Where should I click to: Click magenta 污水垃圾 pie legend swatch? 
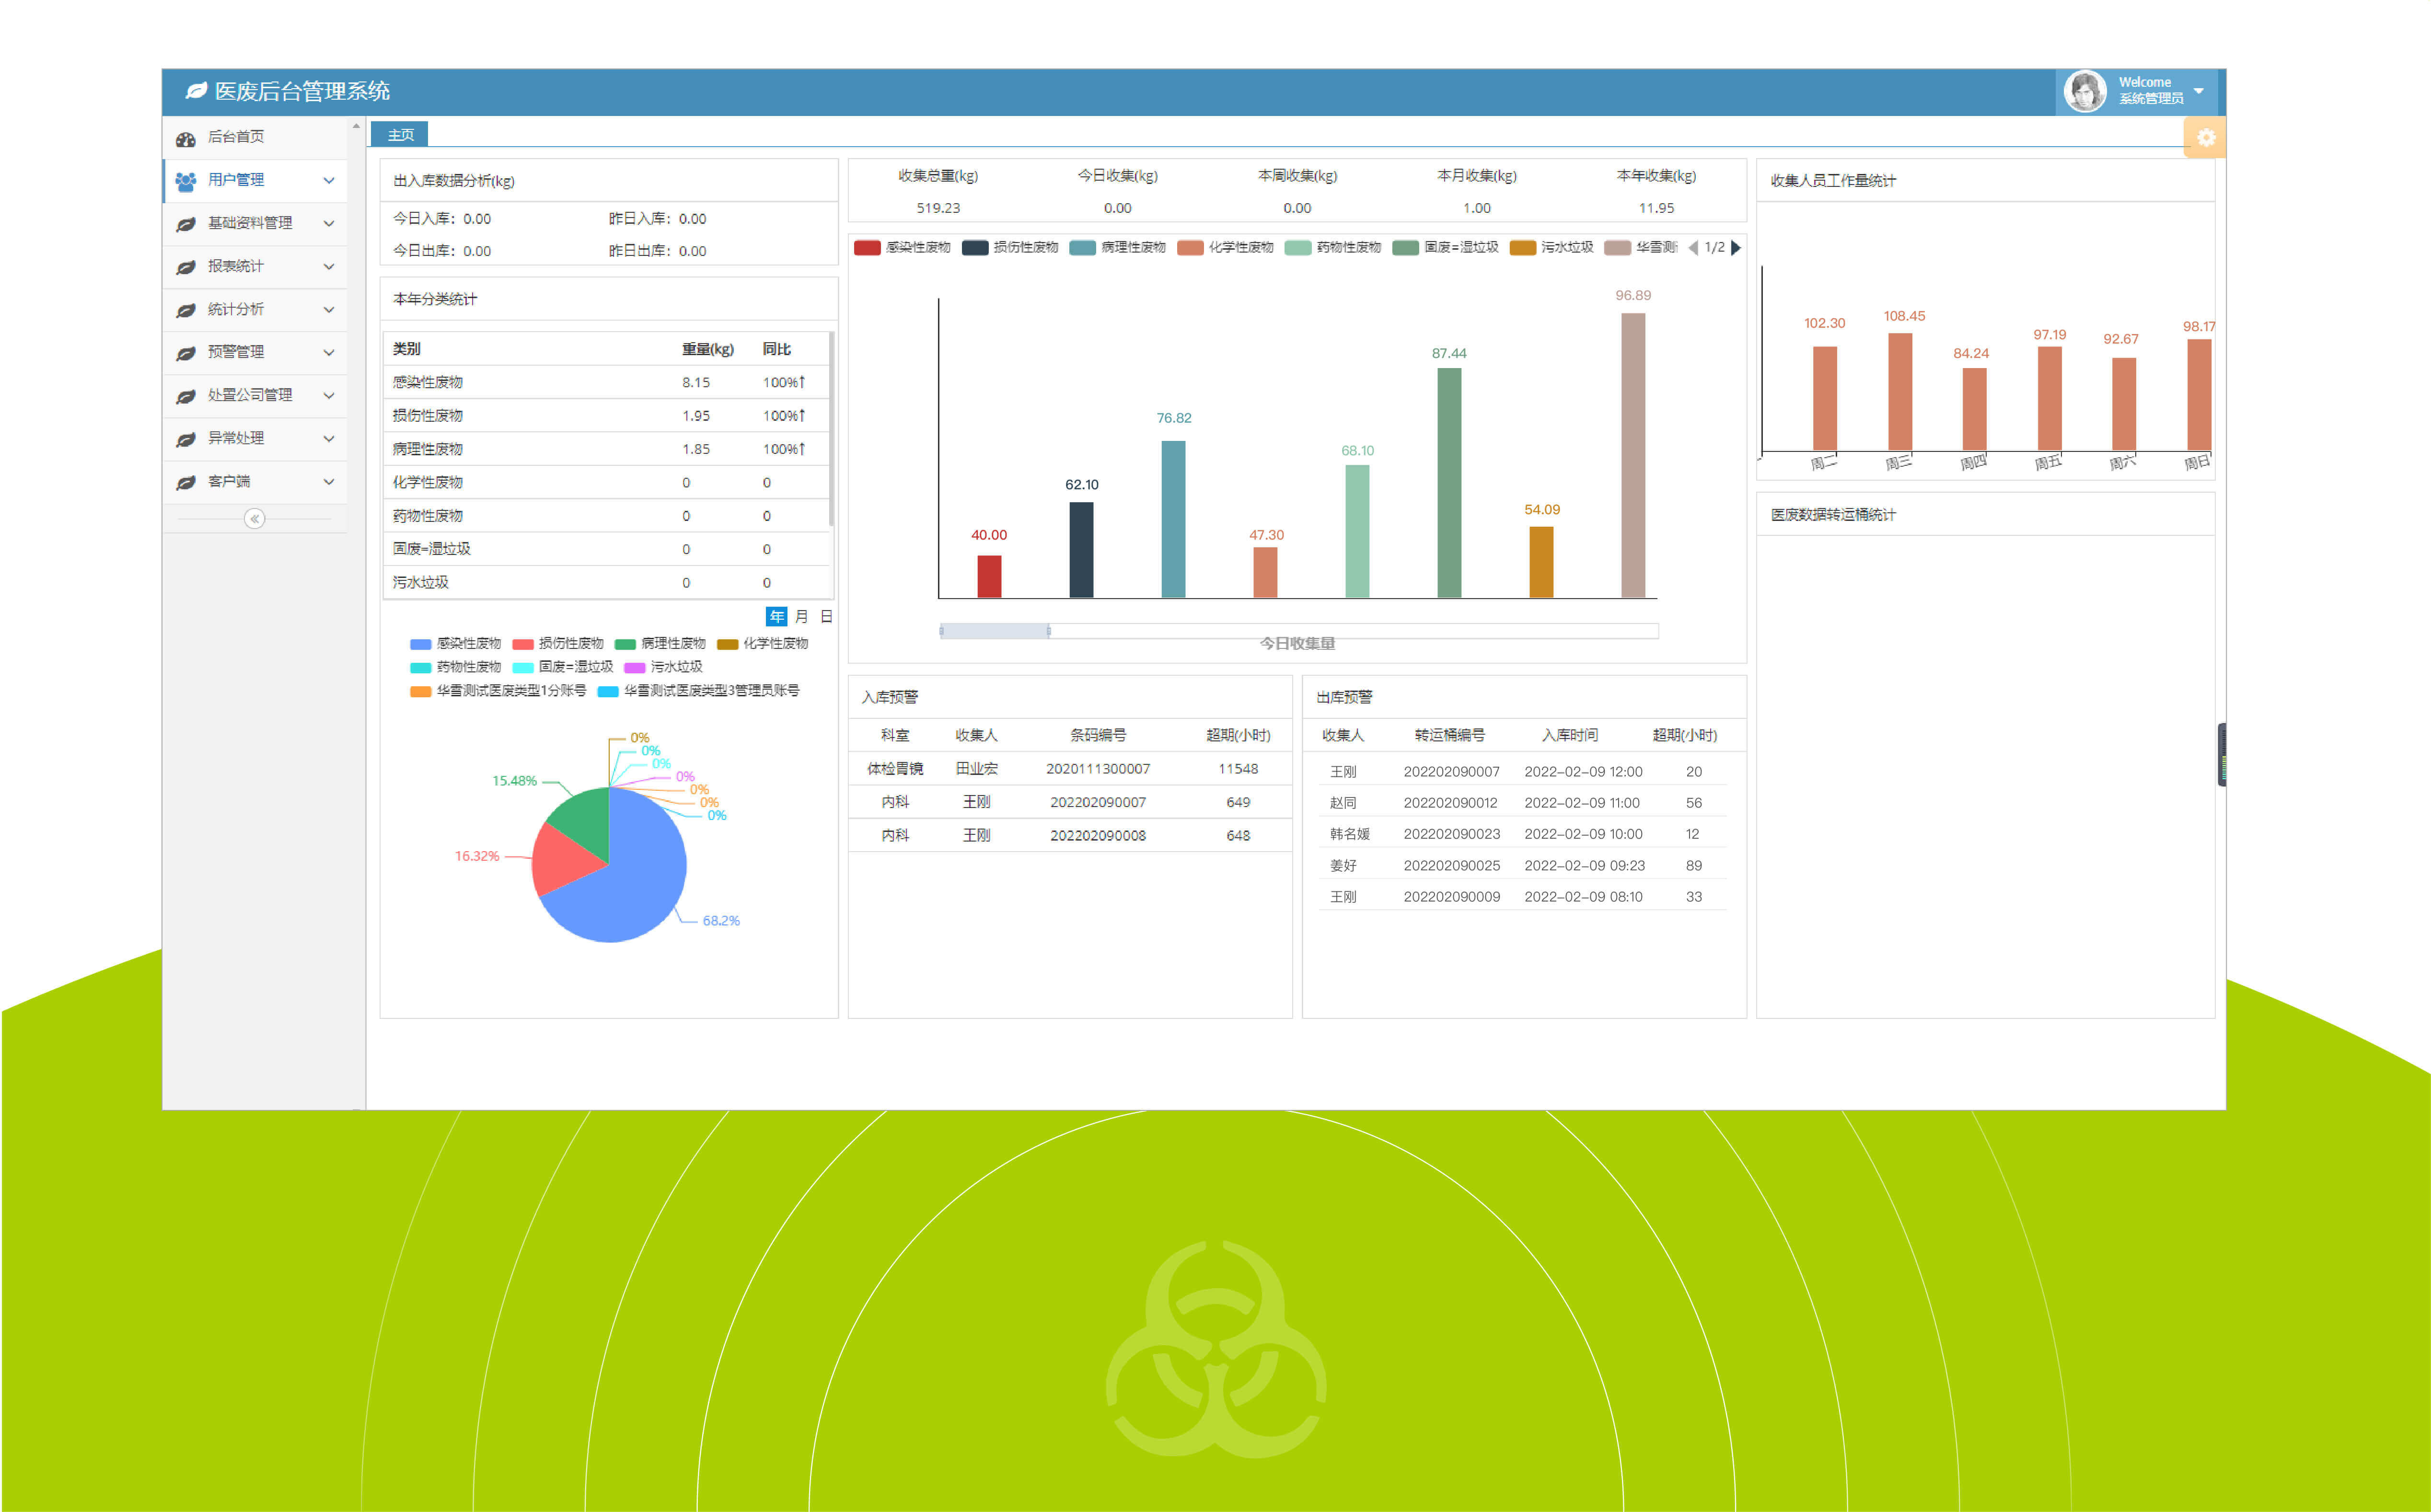coord(634,667)
